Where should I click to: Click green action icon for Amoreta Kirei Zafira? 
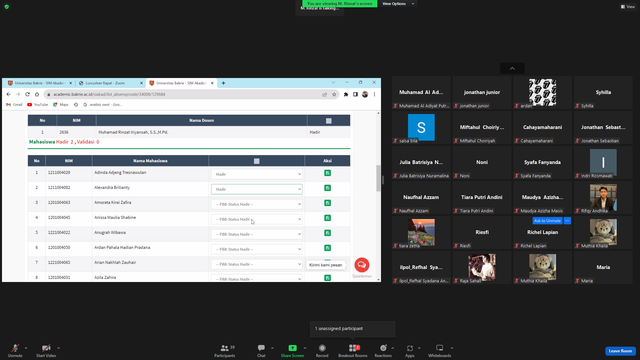[x=327, y=203]
